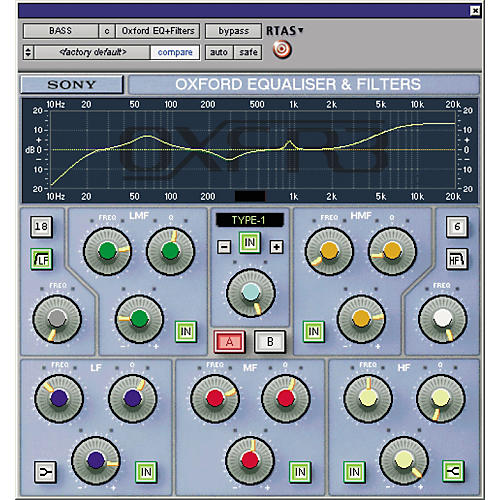
Task: Click the LF frequency knob (purple)
Action: 59,398
